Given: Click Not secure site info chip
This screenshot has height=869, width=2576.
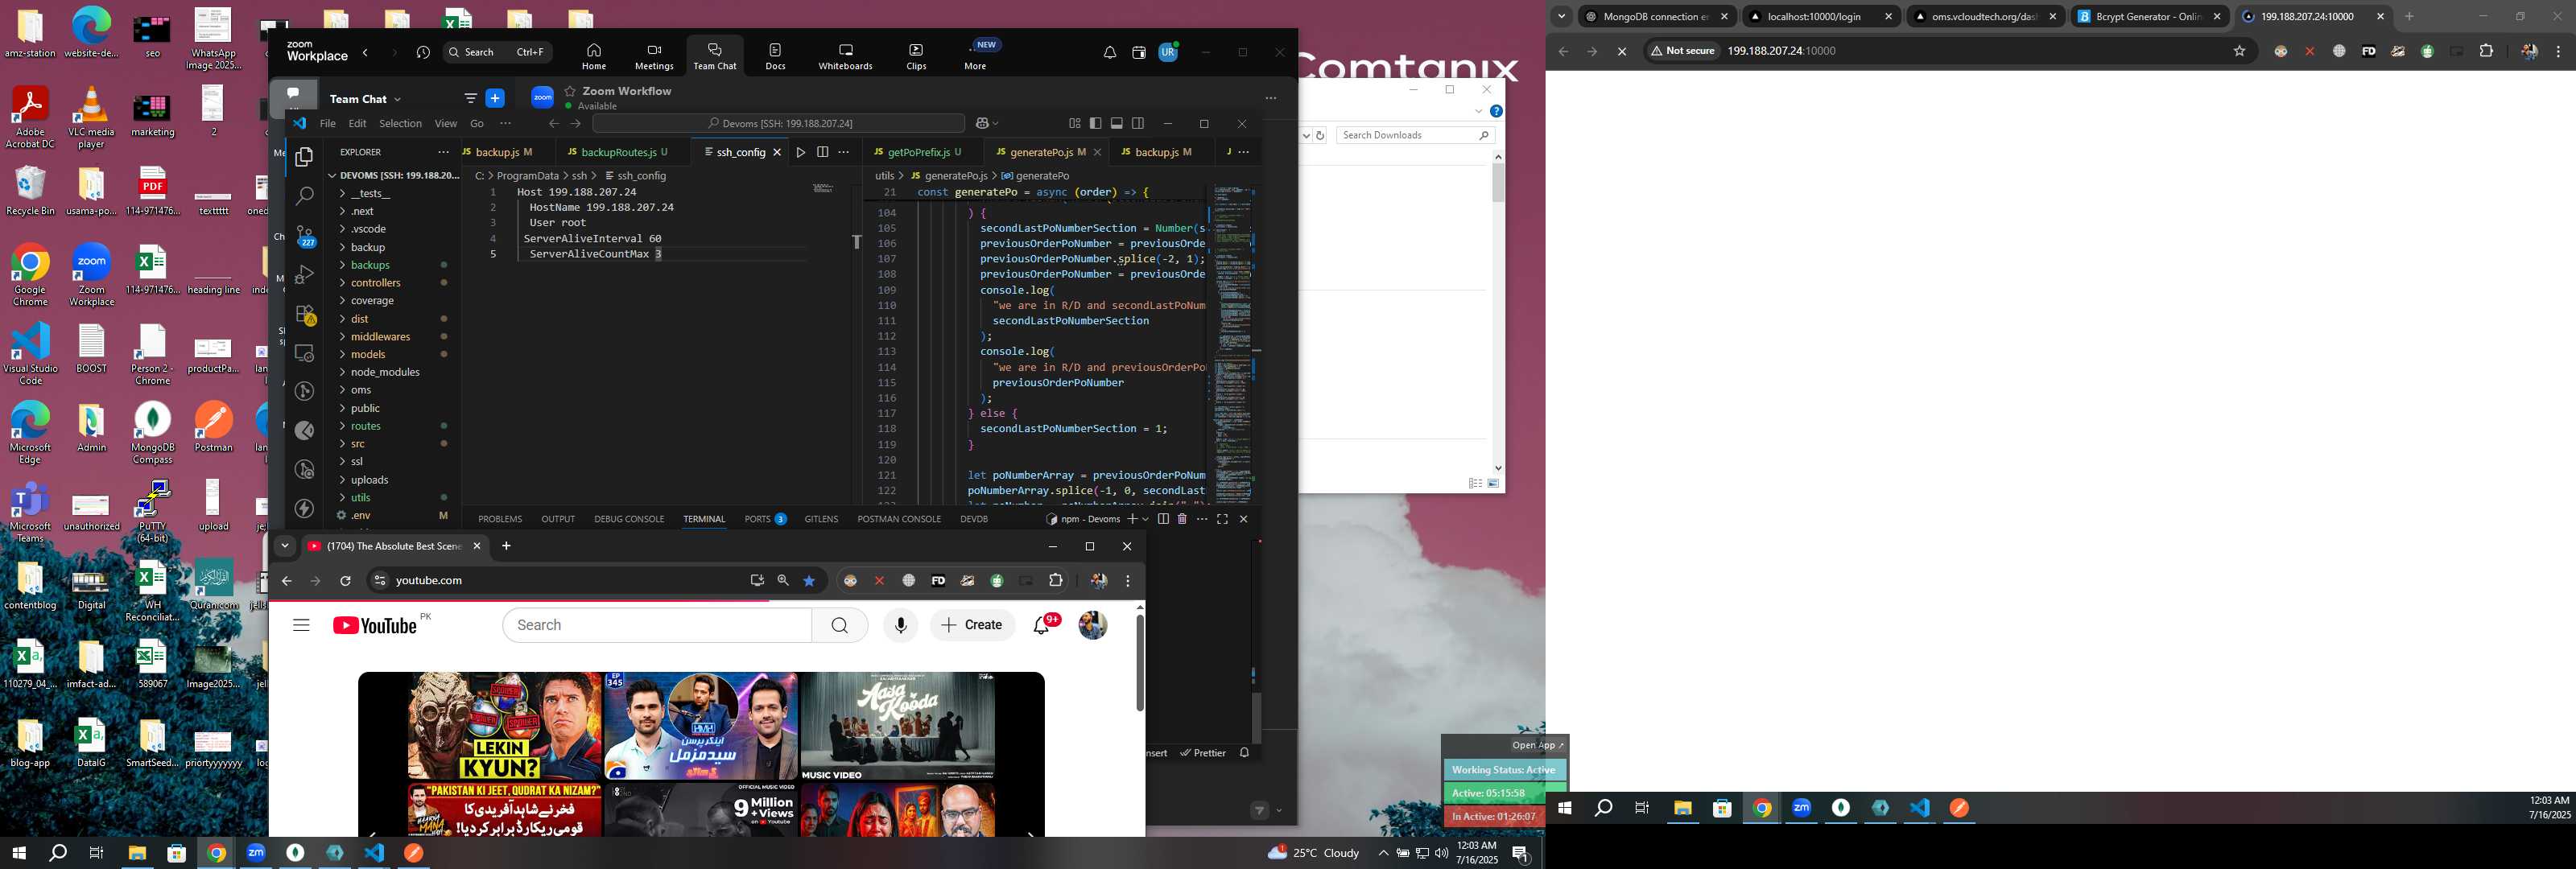Looking at the screenshot, I should (1683, 51).
